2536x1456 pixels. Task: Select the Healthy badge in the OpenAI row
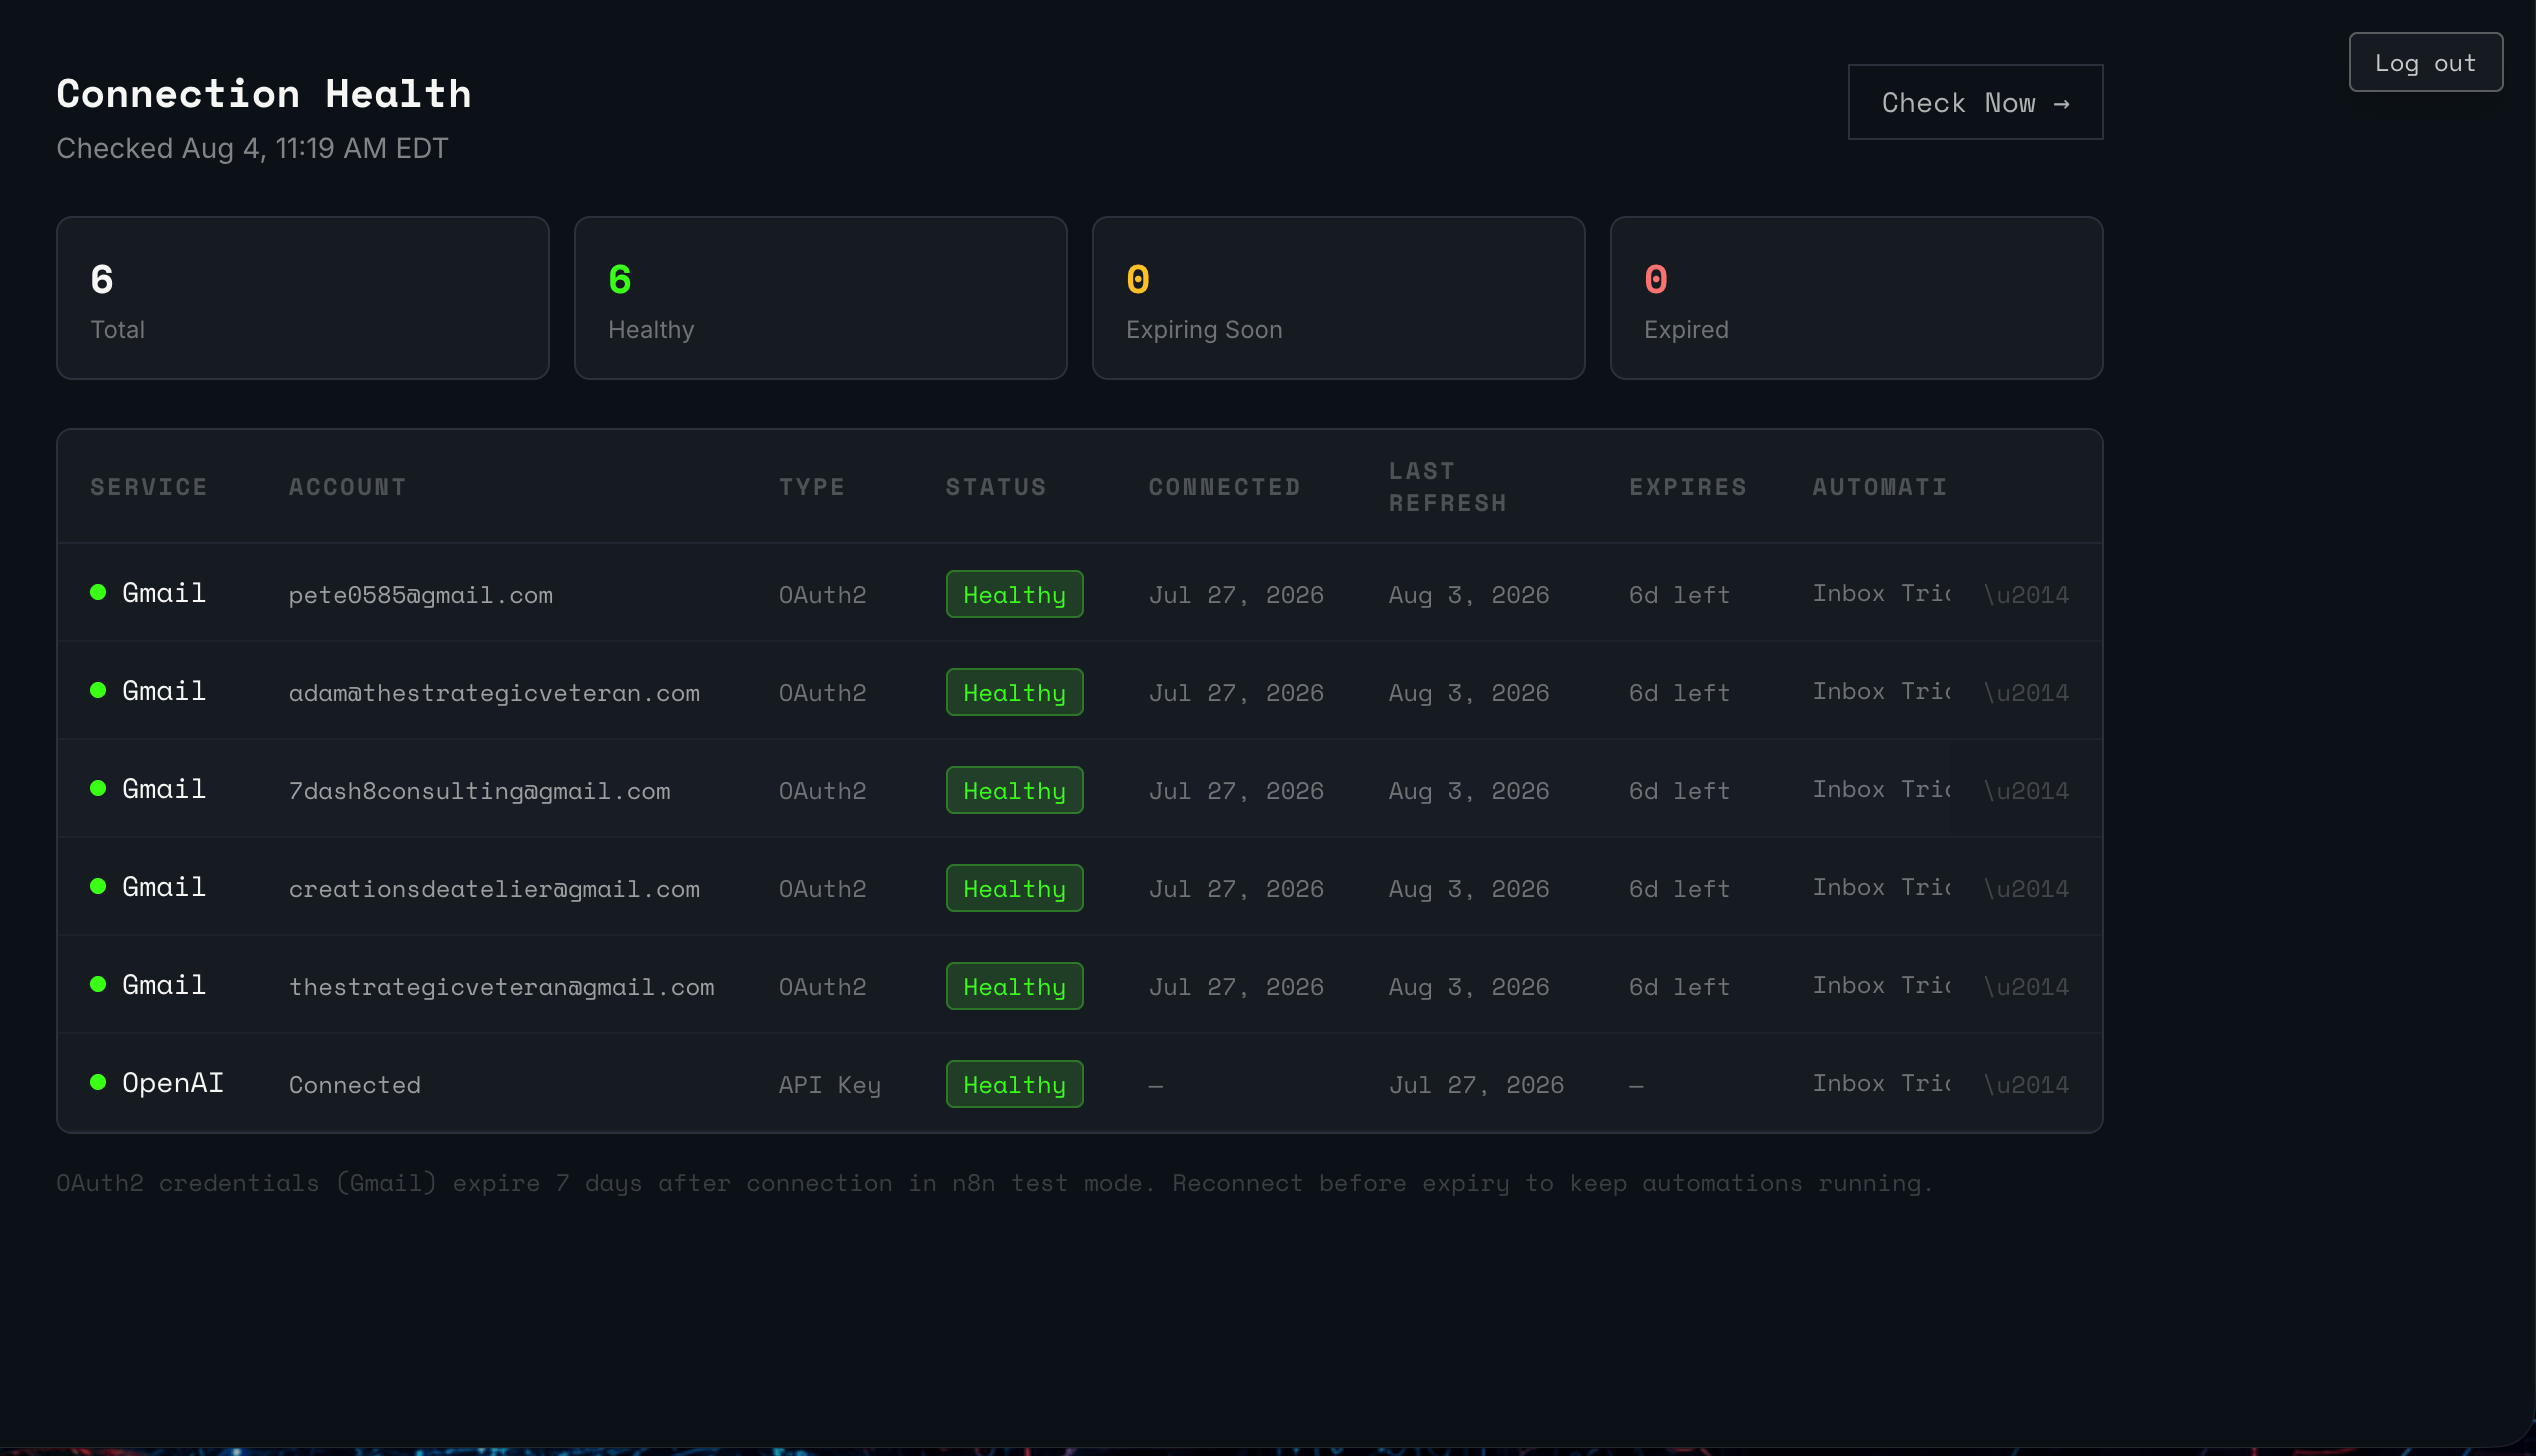pyautogui.click(x=1014, y=1084)
